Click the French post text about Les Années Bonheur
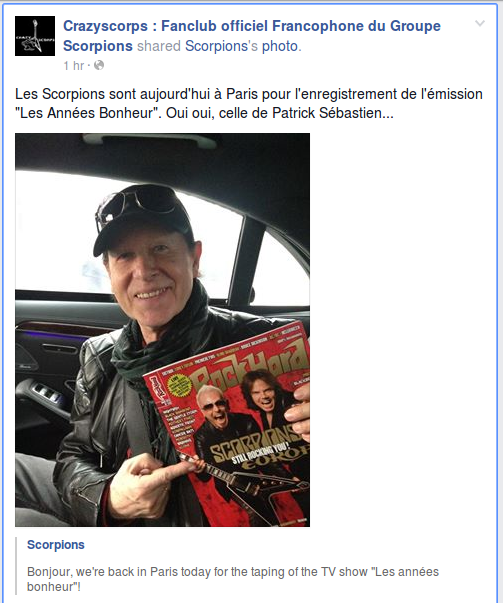The image size is (503, 603). [249, 103]
